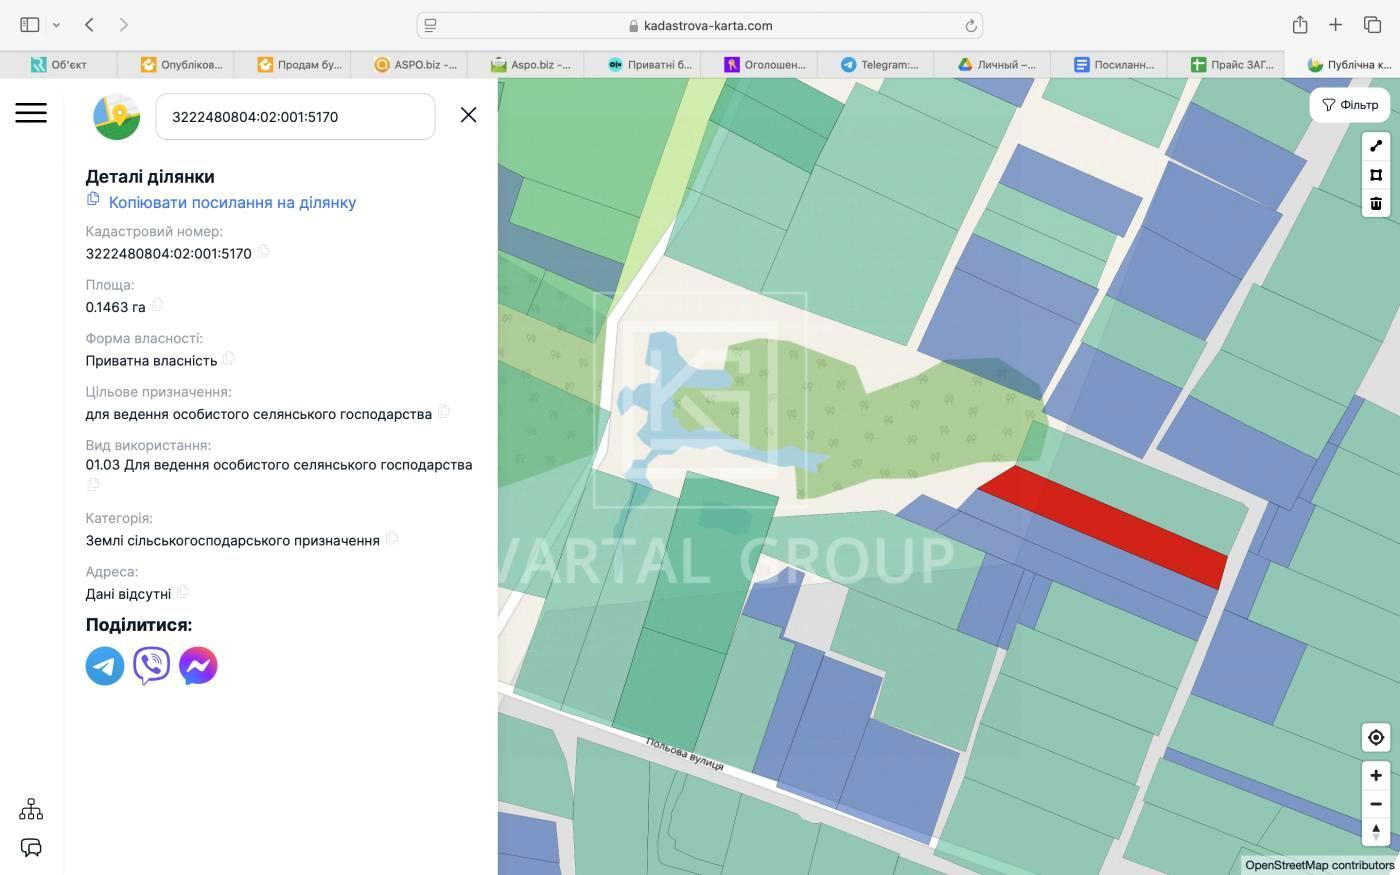Switch to the Telegram browser tab
Screen dimensions: 1400x875
[x=880, y=65]
